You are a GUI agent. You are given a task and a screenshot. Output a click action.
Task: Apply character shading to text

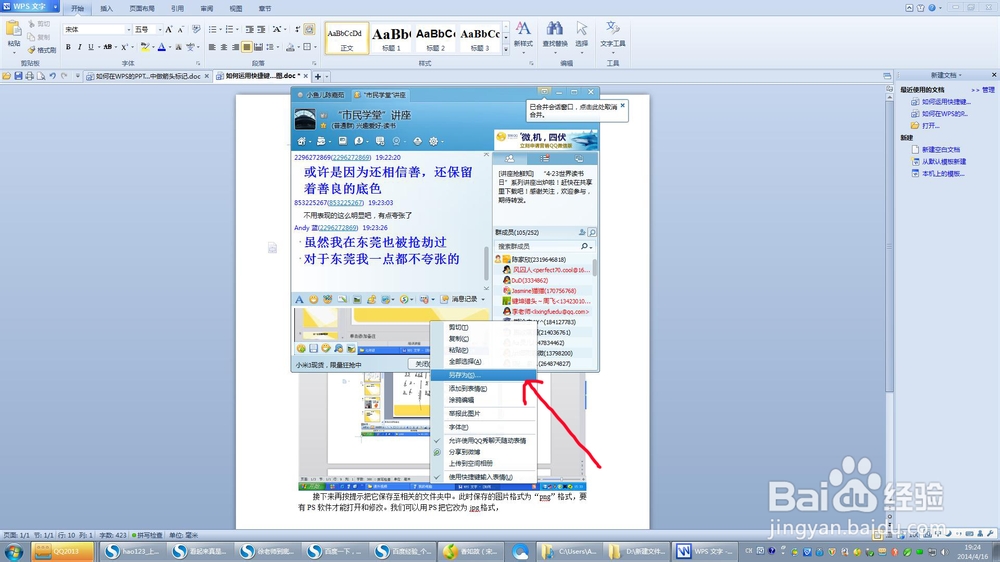[179, 47]
